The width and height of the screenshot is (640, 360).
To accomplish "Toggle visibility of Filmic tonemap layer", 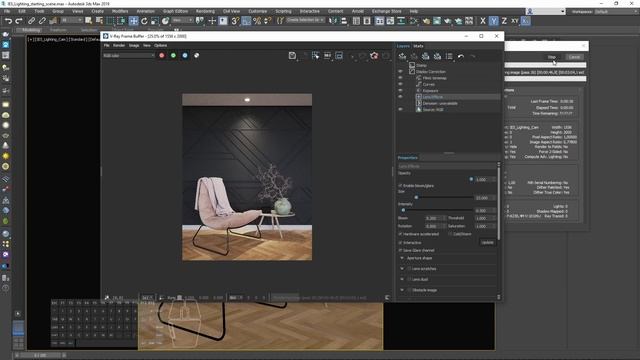I will [x=400, y=78].
